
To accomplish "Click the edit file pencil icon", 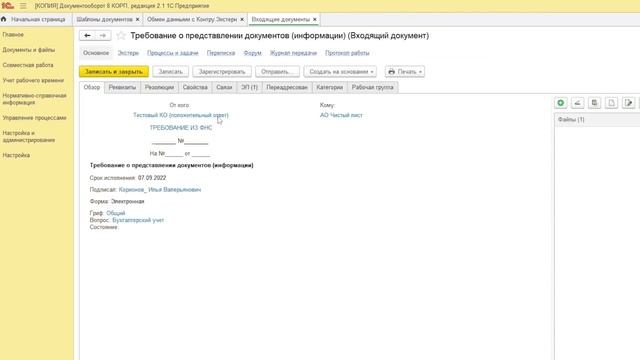I will (629, 103).
